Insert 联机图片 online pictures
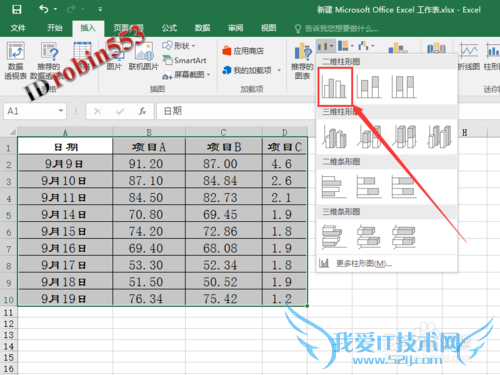The width and height of the screenshot is (500, 375). [x=144, y=57]
